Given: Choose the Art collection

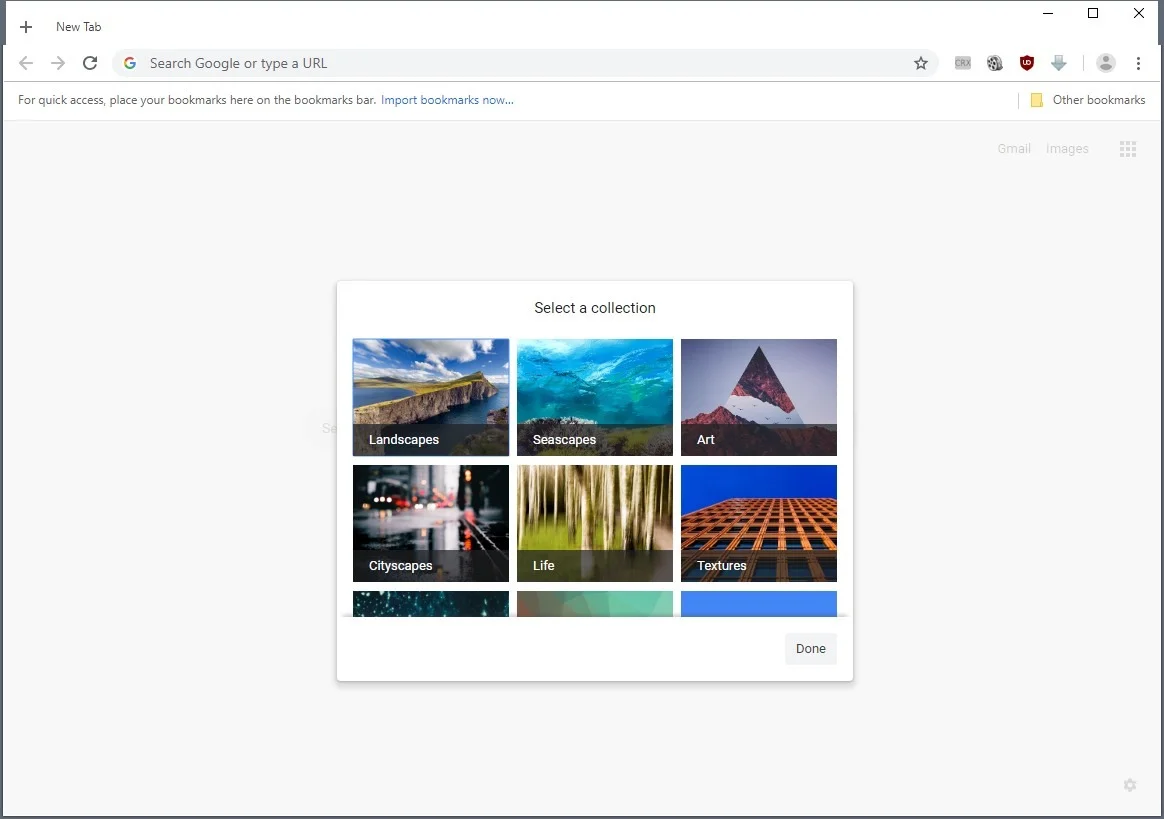Looking at the screenshot, I should click(759, 397).
